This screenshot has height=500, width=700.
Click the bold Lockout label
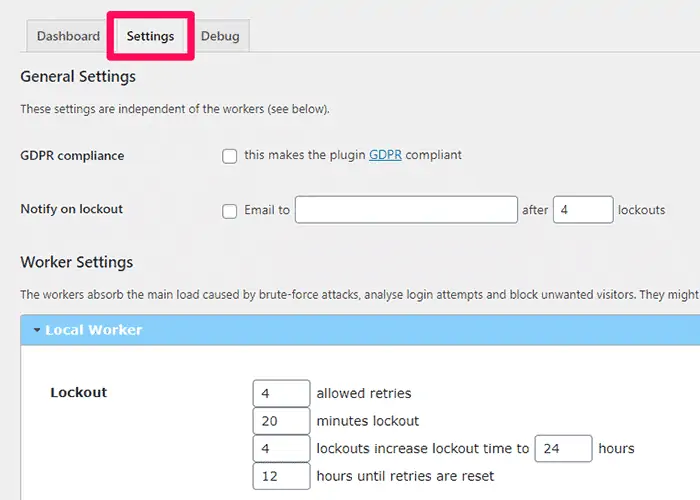point(79,392)
